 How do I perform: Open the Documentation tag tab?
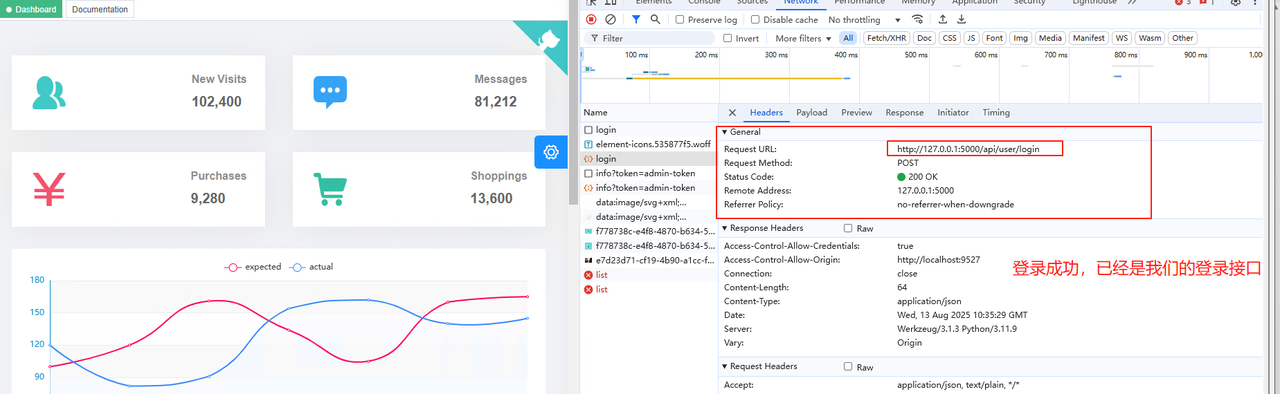pyautogui.click(x=100, y=9)
